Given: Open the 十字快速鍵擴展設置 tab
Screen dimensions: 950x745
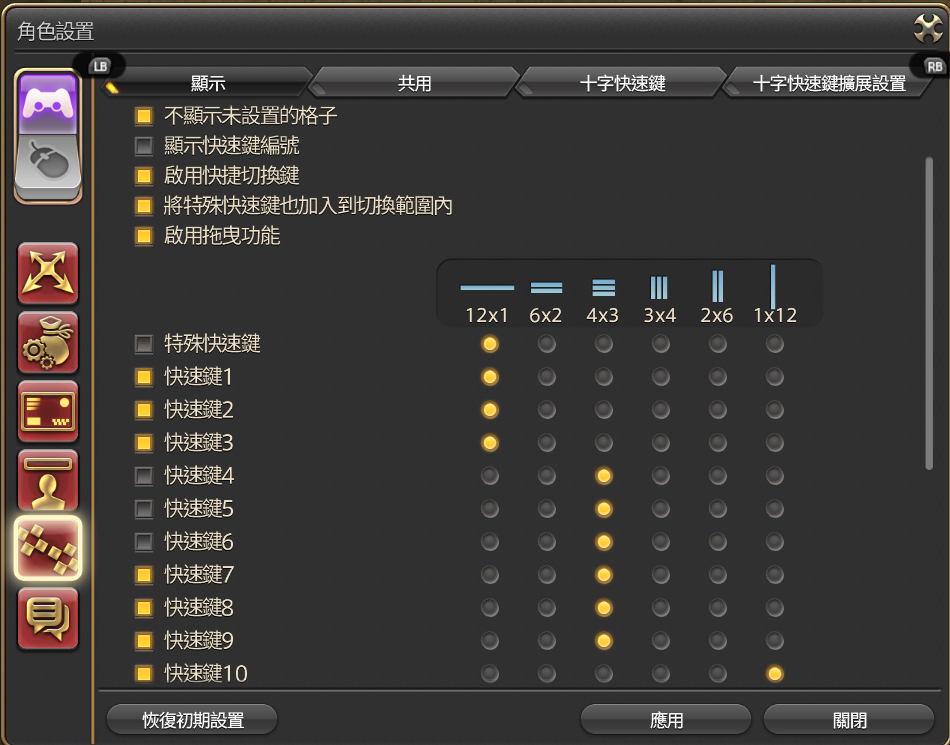Looking at the screenshot, I should [828, 84].
